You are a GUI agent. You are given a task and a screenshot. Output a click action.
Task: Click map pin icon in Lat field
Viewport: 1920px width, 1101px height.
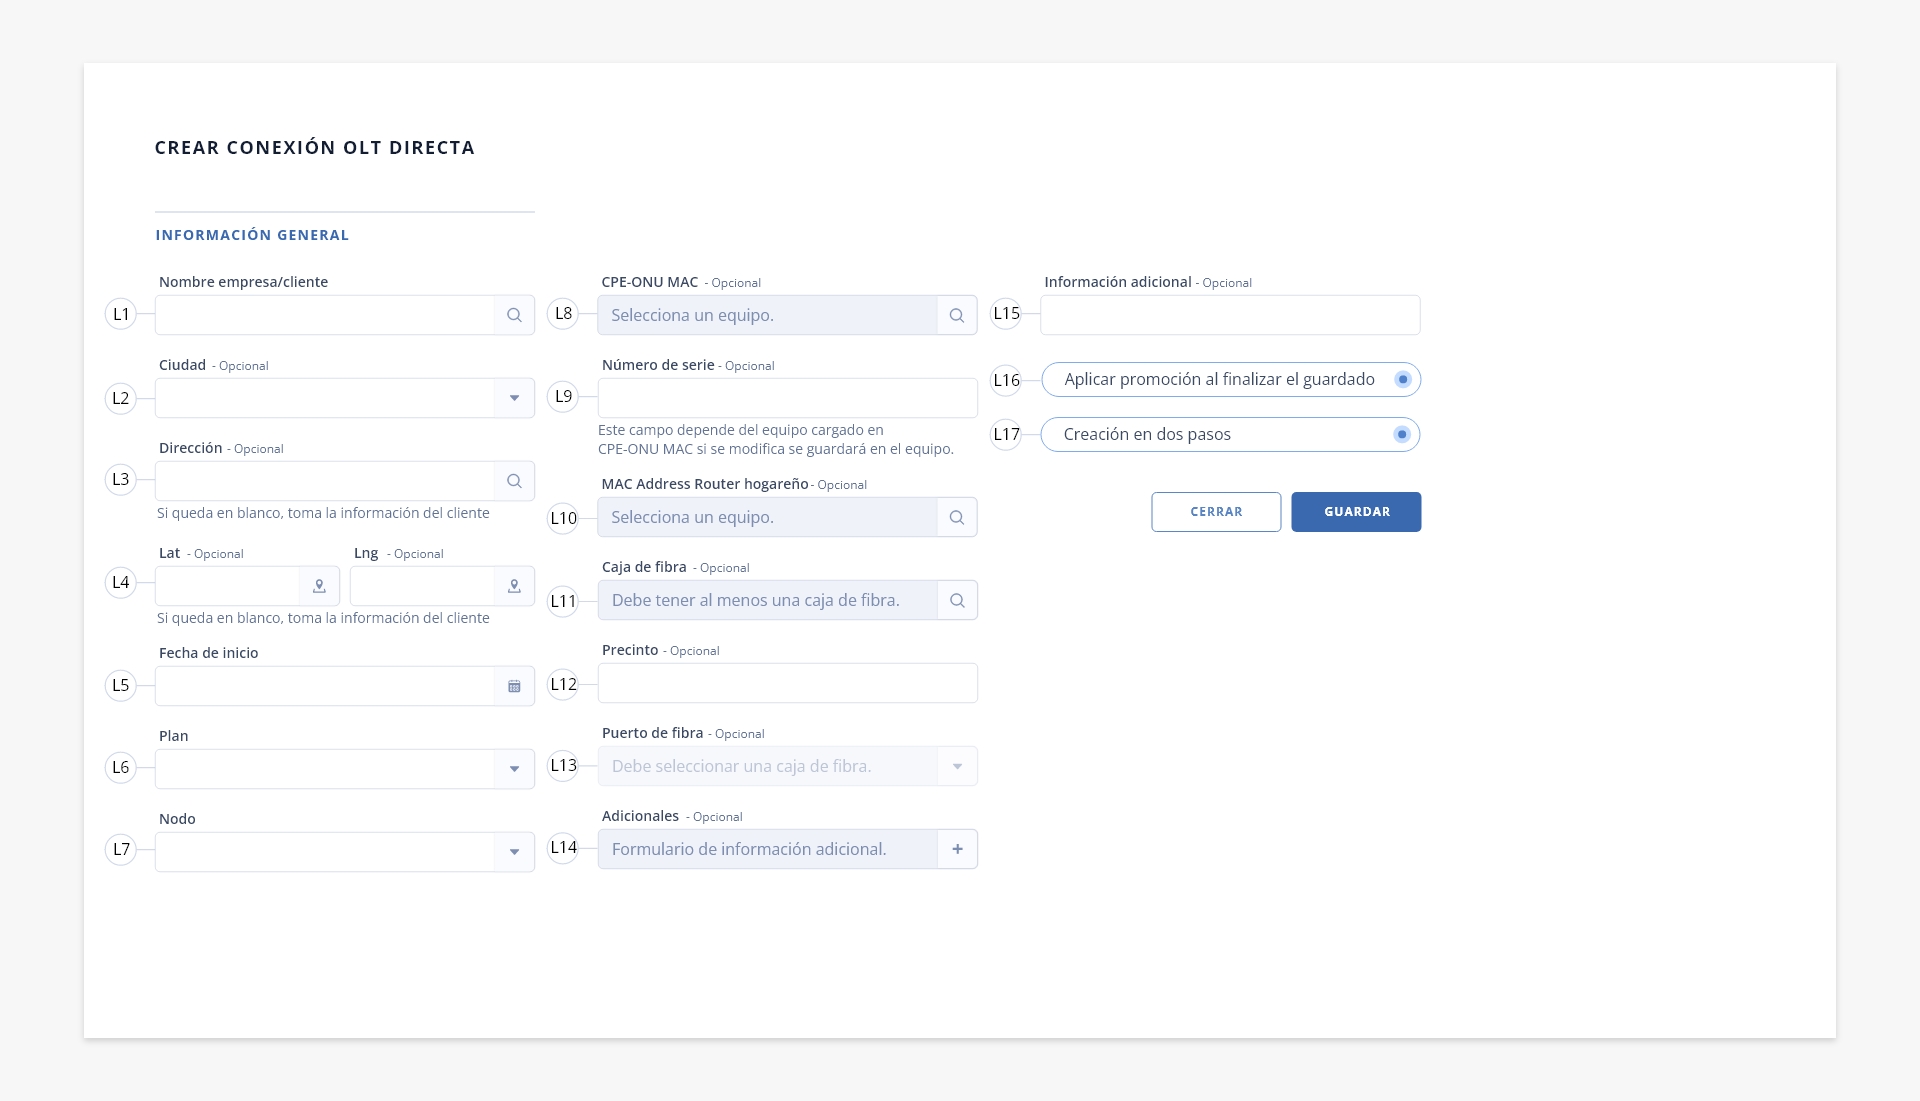click(319, 586)
